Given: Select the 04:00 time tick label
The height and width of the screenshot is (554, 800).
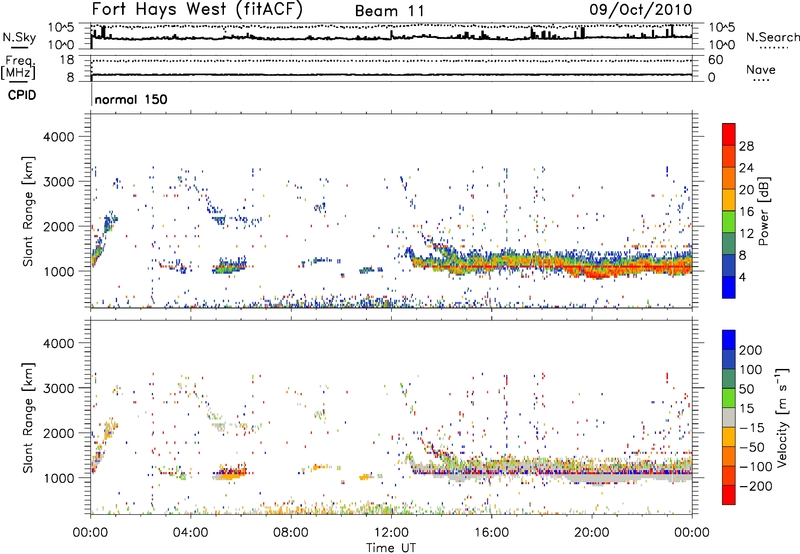Looking at the screenshot, I should (190, 533).
